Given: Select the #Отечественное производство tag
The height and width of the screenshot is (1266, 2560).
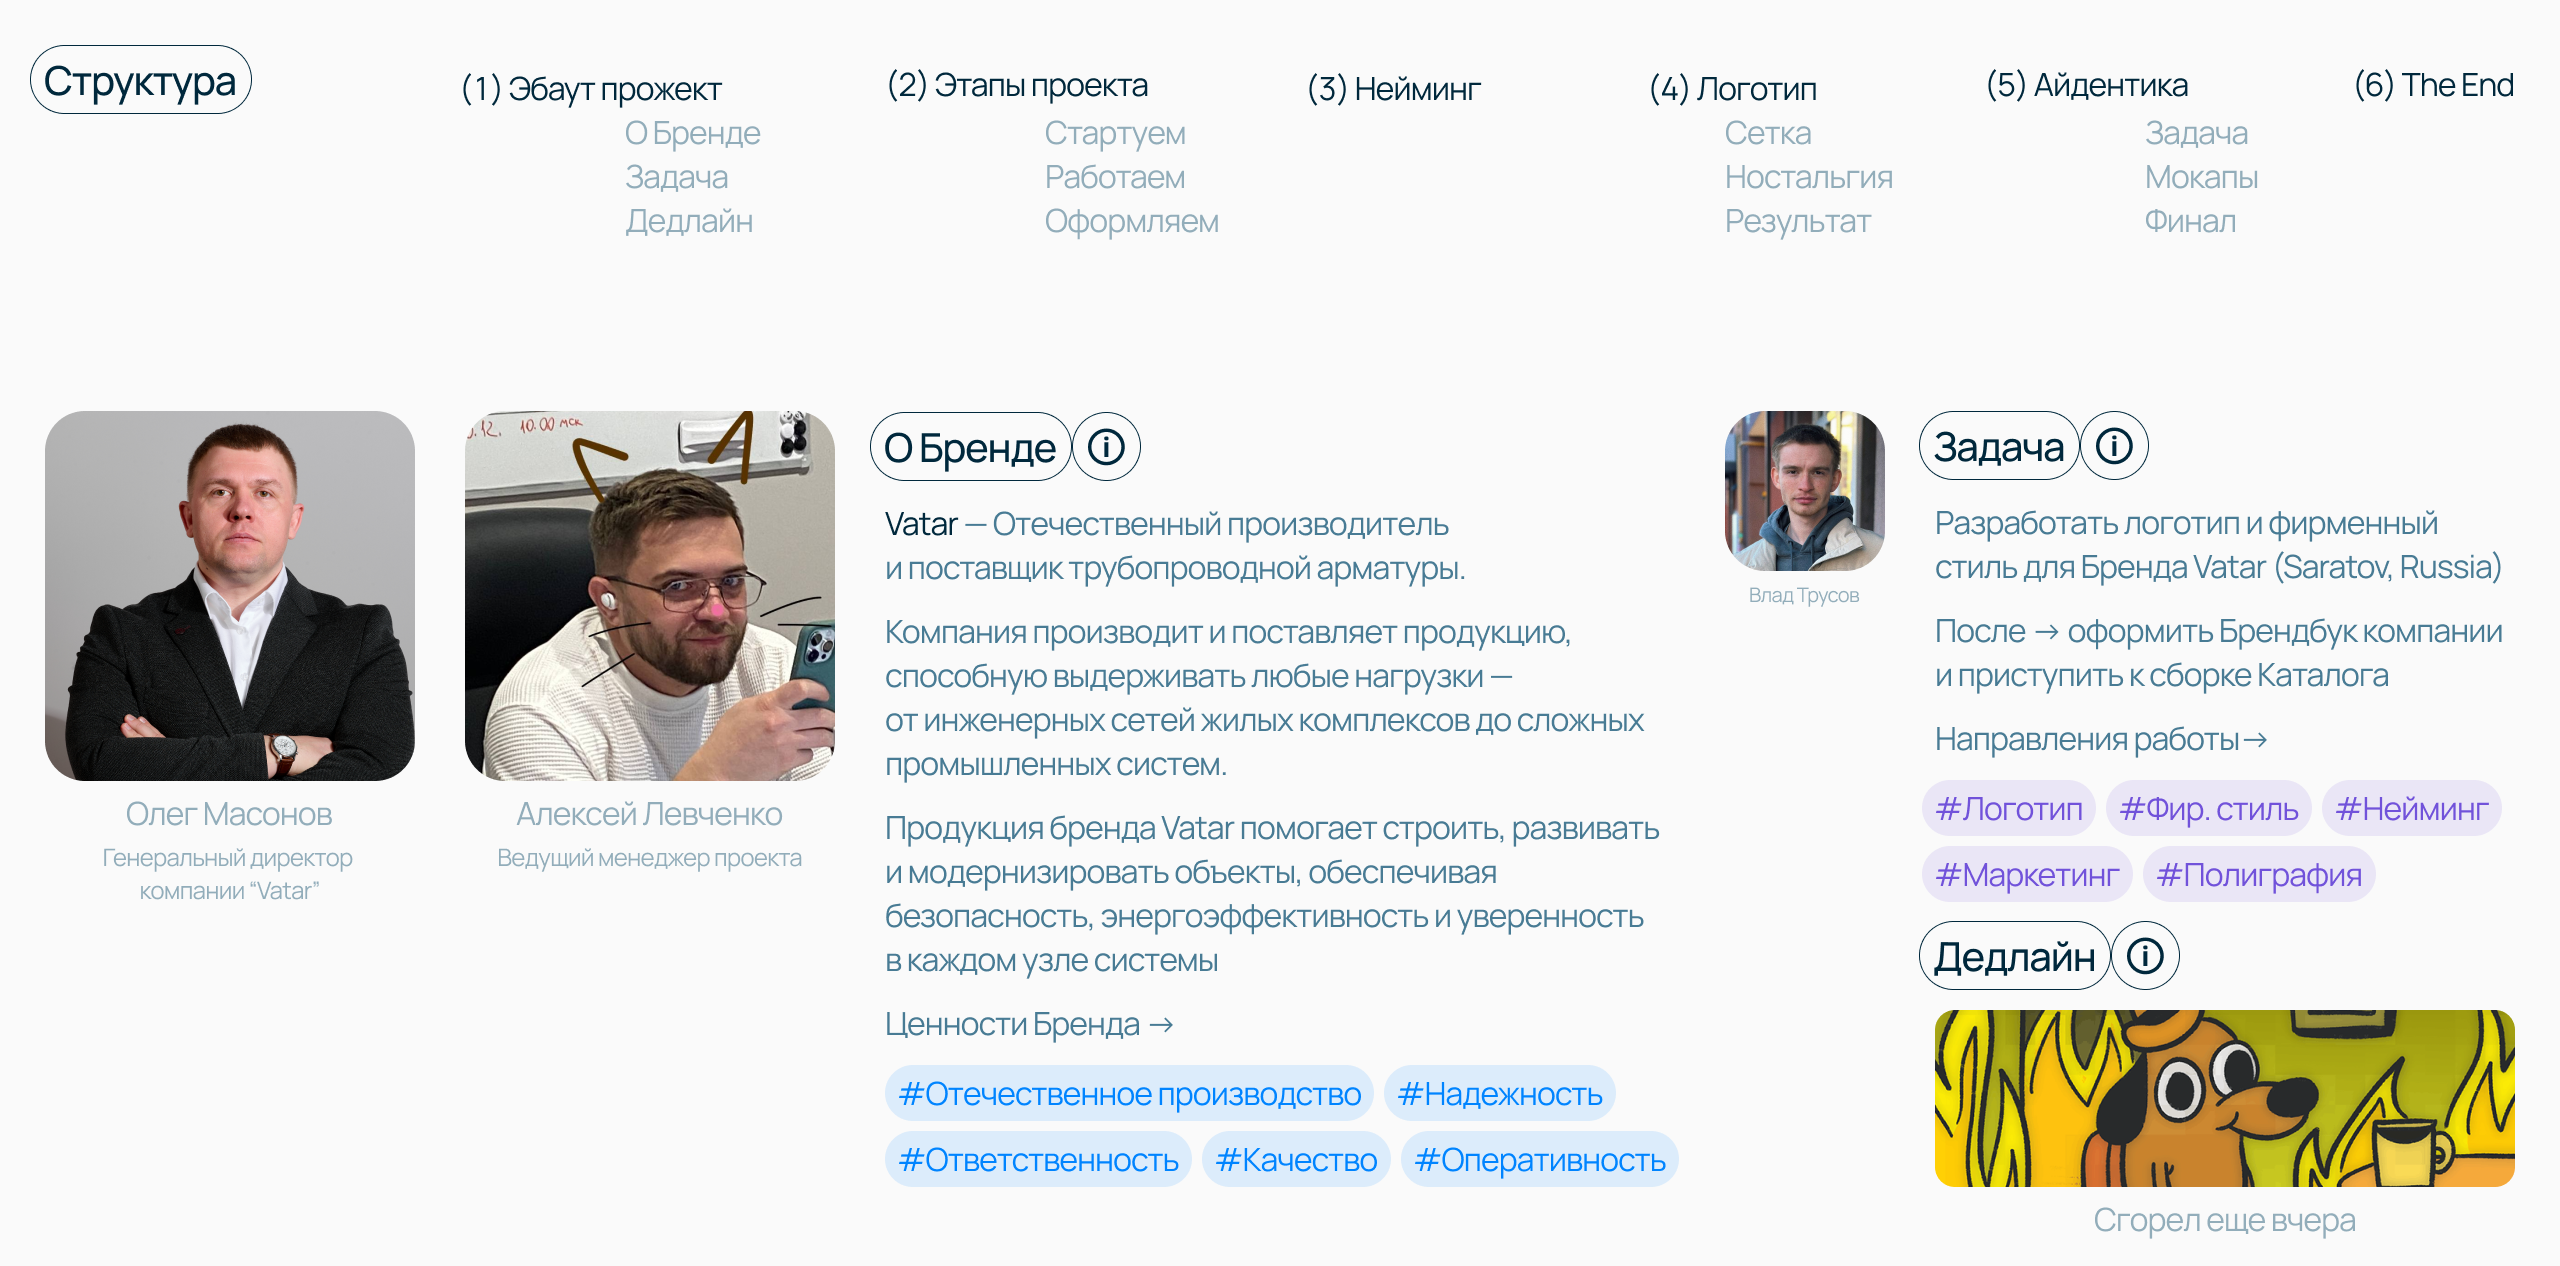Looking at the screenshot, I should click(x=1129, y=1094).
